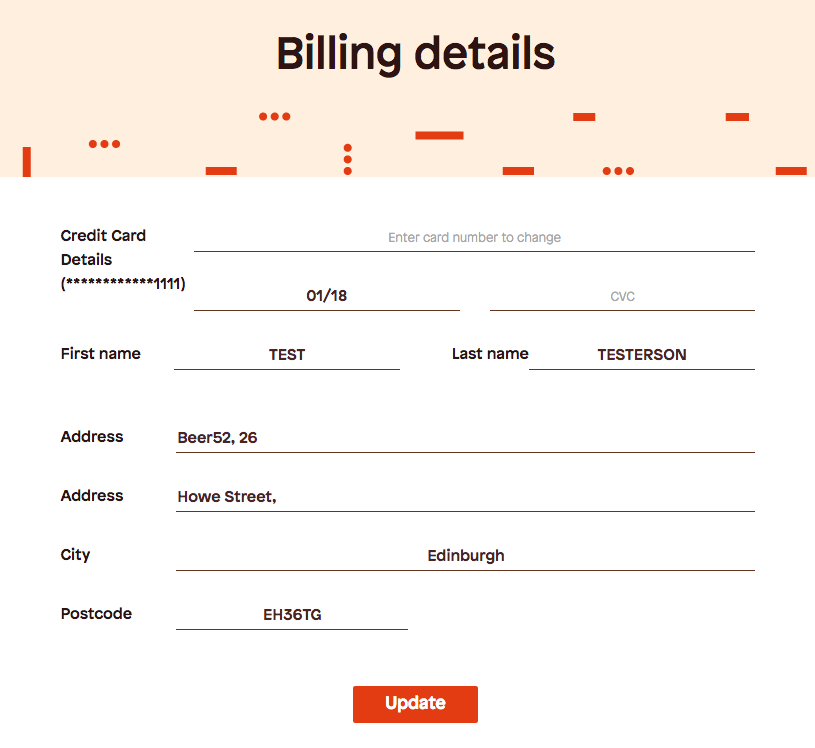Focus the CVC input field
Screen dimensions: 815x748
(x=622, y=296)
